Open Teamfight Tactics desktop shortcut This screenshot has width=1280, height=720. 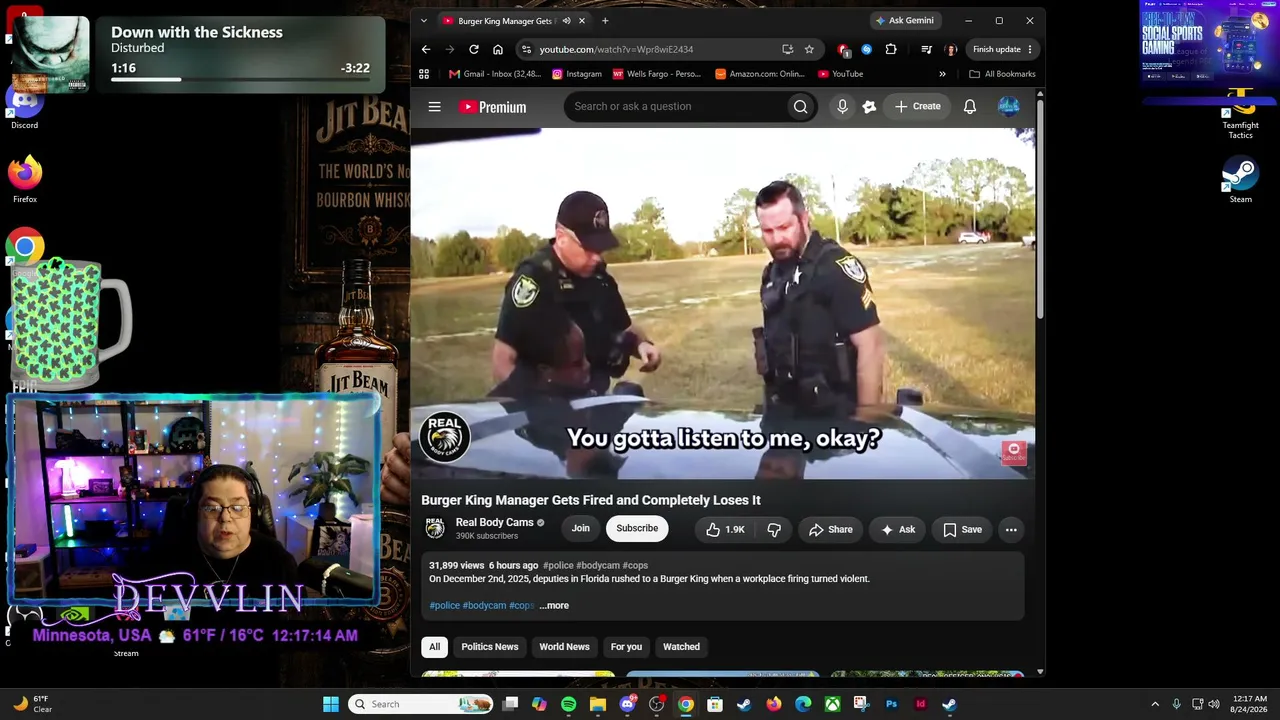tap(1240, 114)
